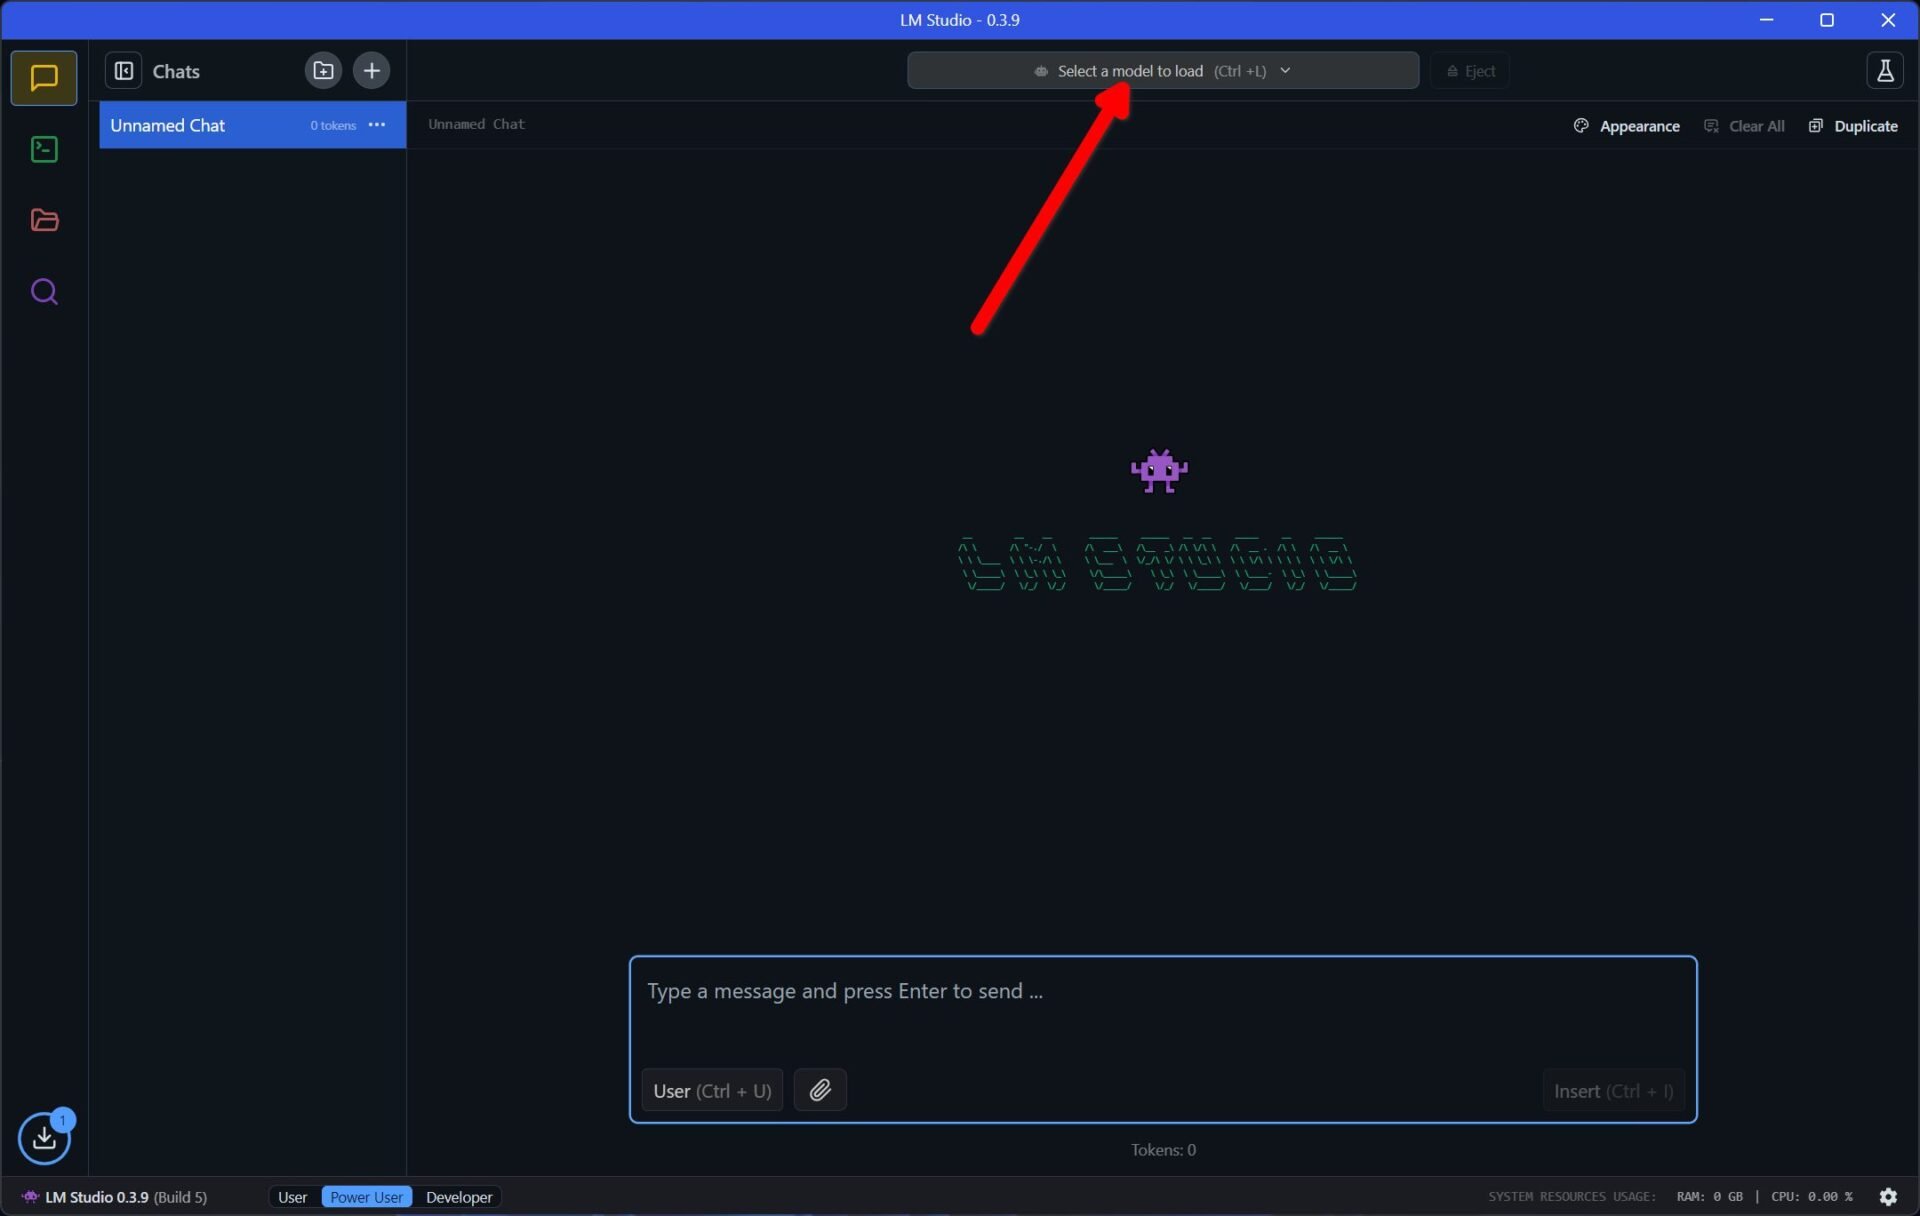Duplicate the current chat
Image resolution: width=1920 pixels, height=1216 pixels.
coord(1853,126)
